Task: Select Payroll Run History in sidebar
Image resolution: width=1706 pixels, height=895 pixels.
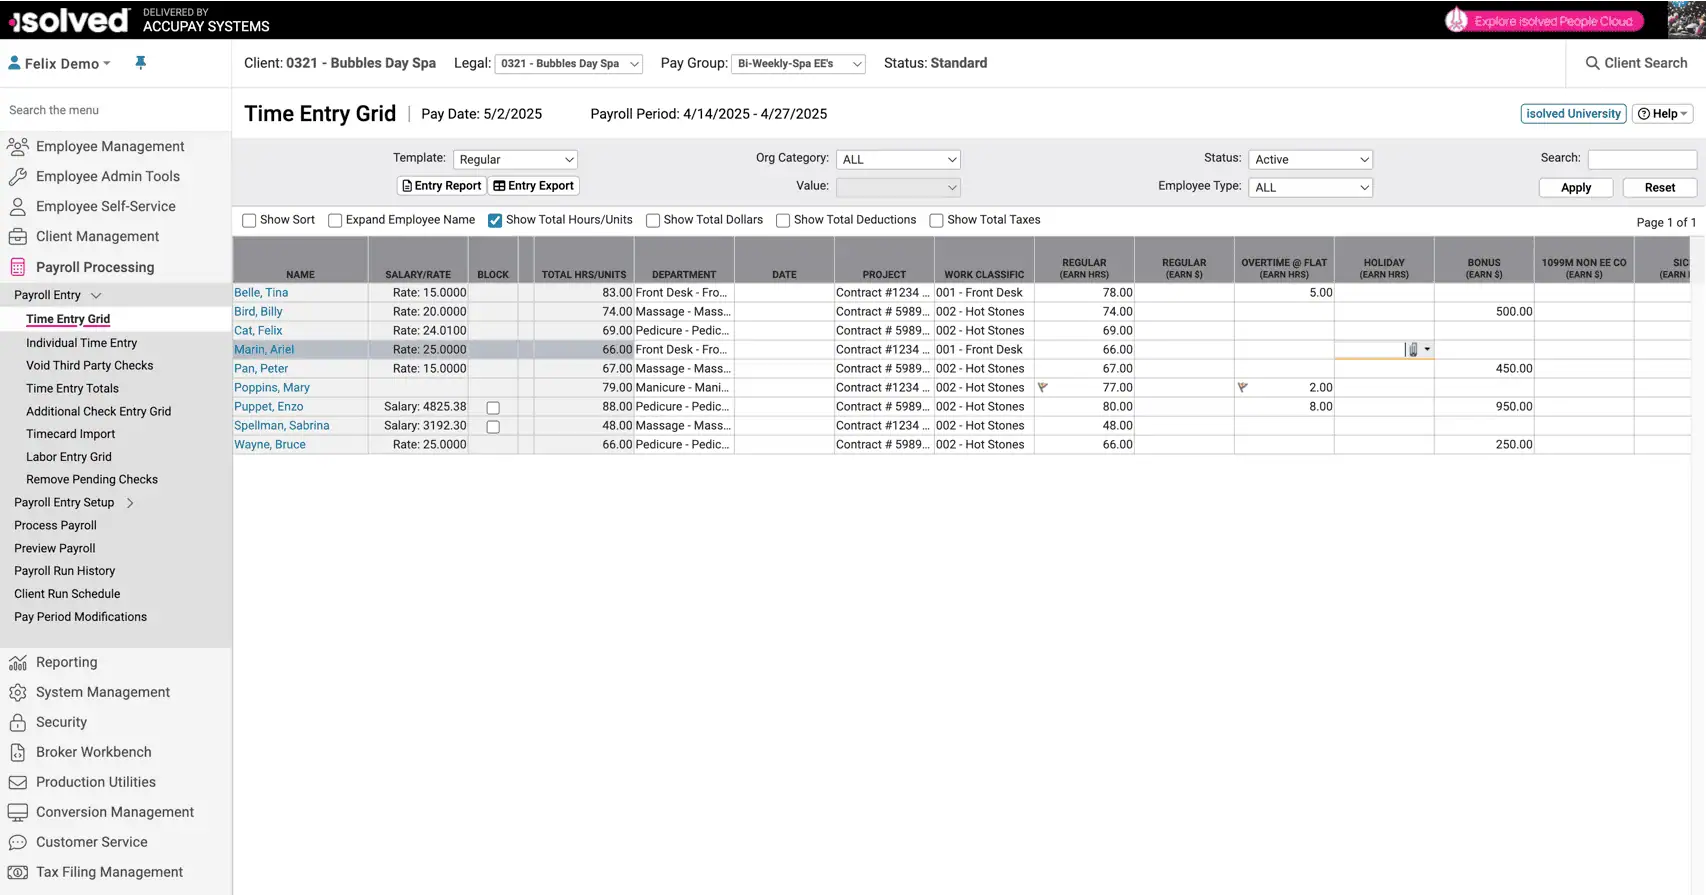Action: pos(64,571)
